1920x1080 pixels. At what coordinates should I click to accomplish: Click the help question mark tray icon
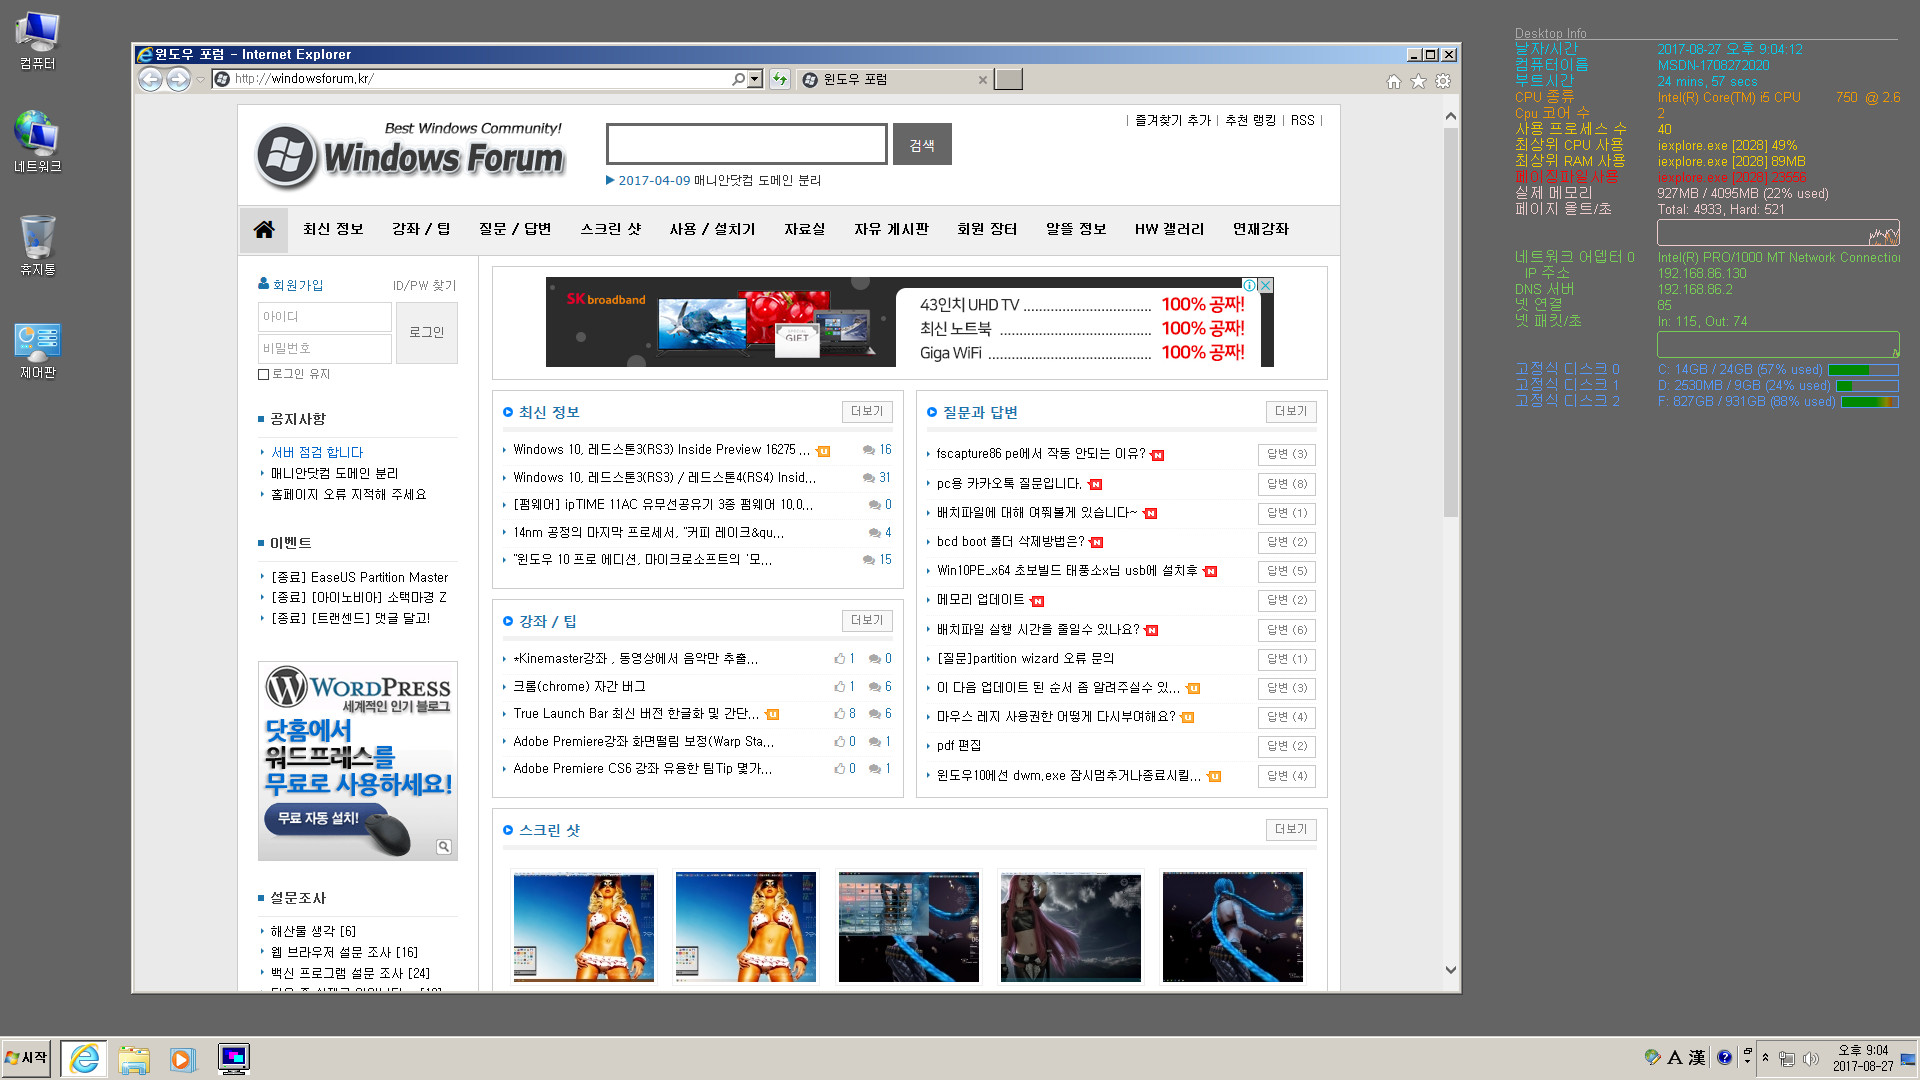coord(1724,1057)
